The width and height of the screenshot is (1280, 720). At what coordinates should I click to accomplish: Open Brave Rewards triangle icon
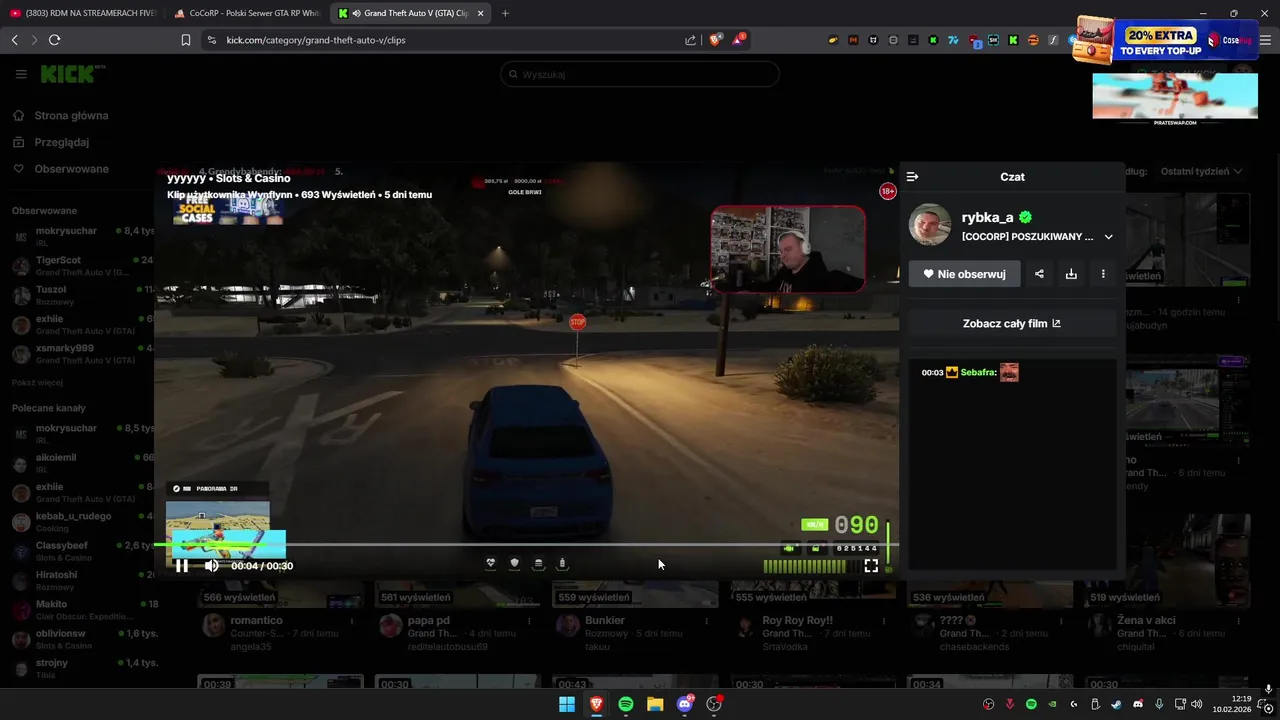pos(738,40)
